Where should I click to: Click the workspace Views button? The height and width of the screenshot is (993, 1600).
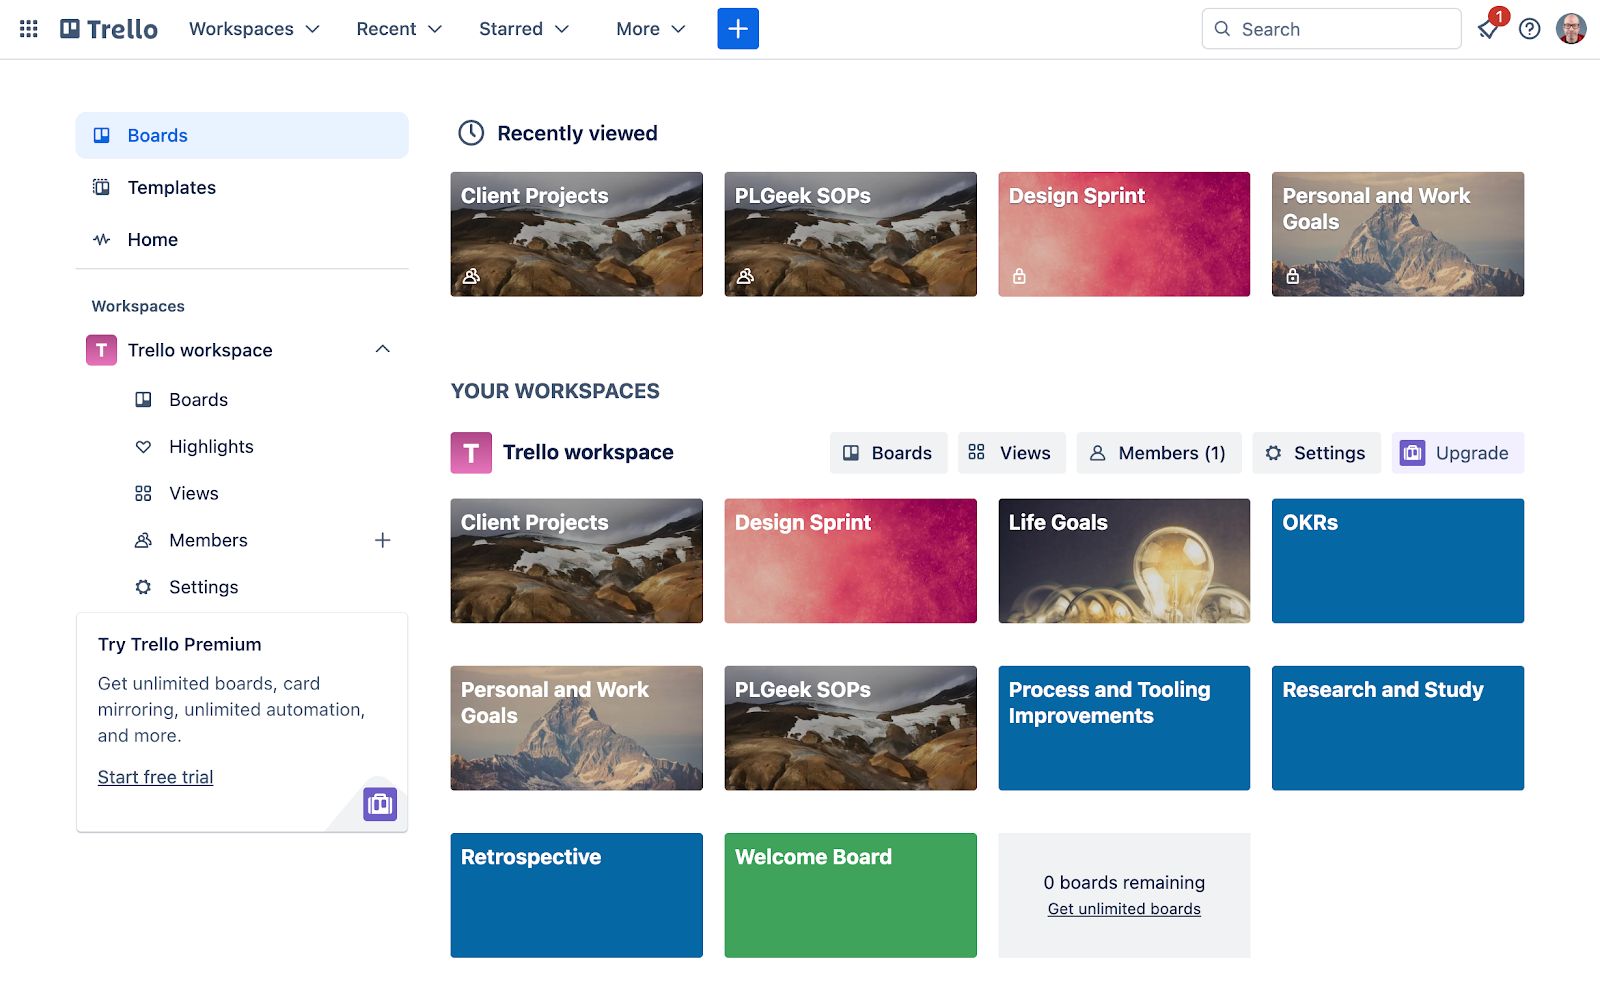coord(1011,453)
